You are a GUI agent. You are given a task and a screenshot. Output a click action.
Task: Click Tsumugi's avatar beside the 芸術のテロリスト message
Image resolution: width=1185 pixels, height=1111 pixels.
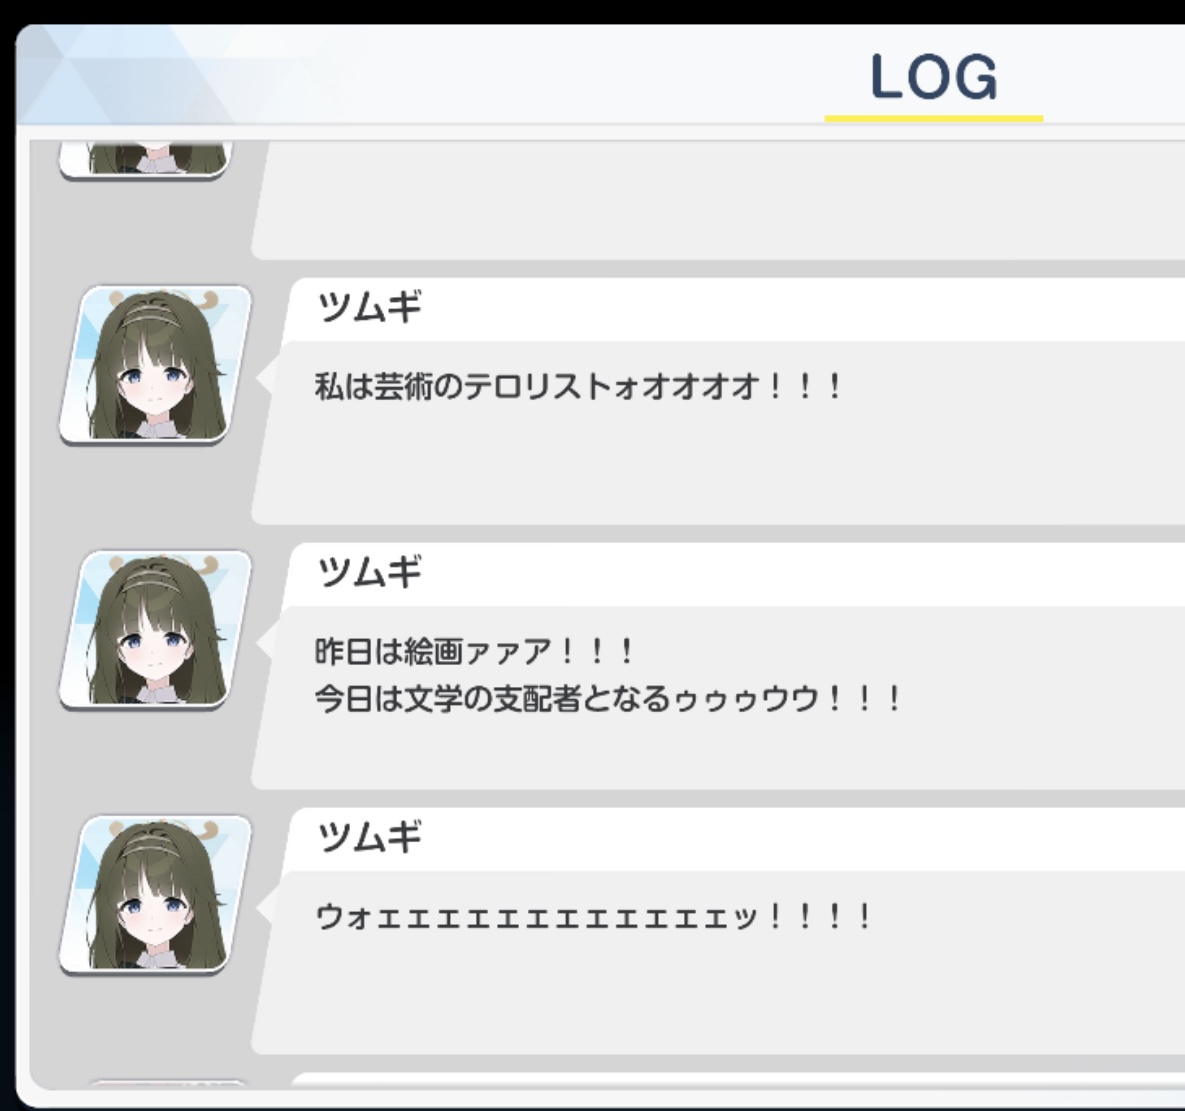(155, 365)
